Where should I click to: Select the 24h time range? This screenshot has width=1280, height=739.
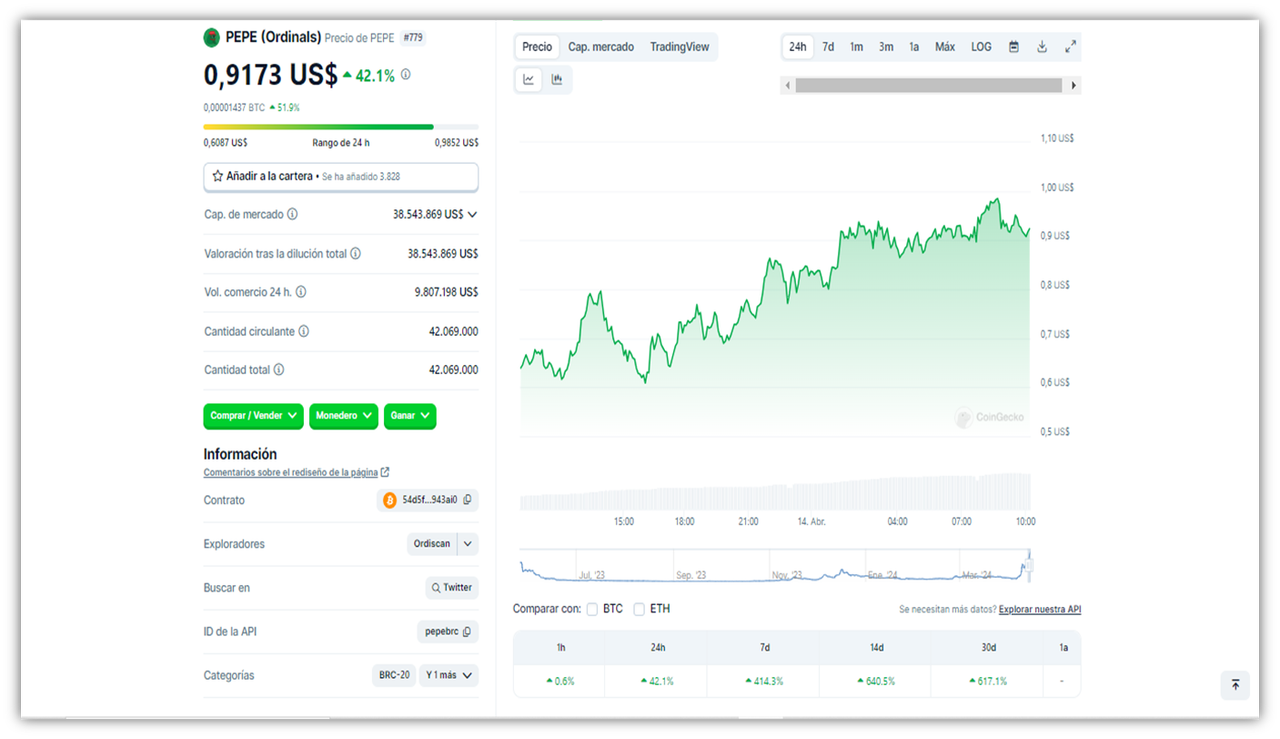(x=798, y=47)
